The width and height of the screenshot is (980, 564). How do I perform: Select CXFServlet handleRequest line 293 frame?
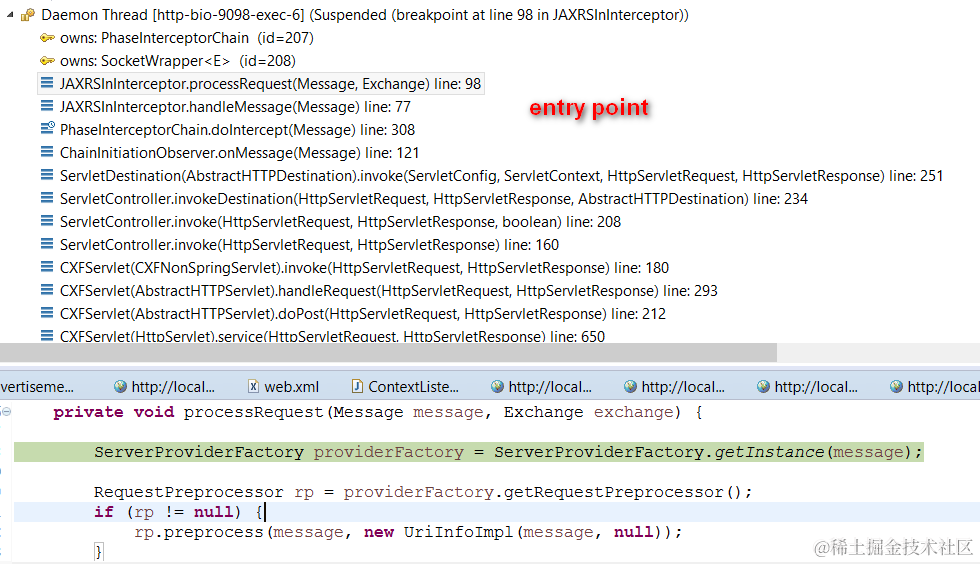[389, 291]
